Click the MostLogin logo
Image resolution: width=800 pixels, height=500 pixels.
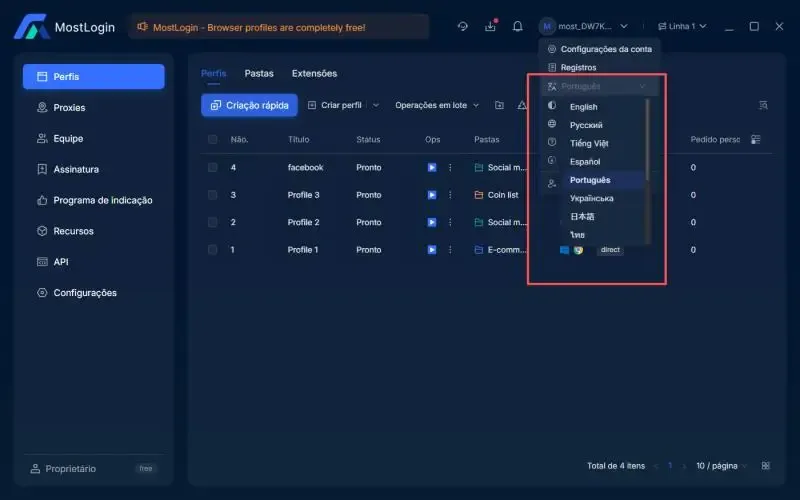(x=64, y=27)
